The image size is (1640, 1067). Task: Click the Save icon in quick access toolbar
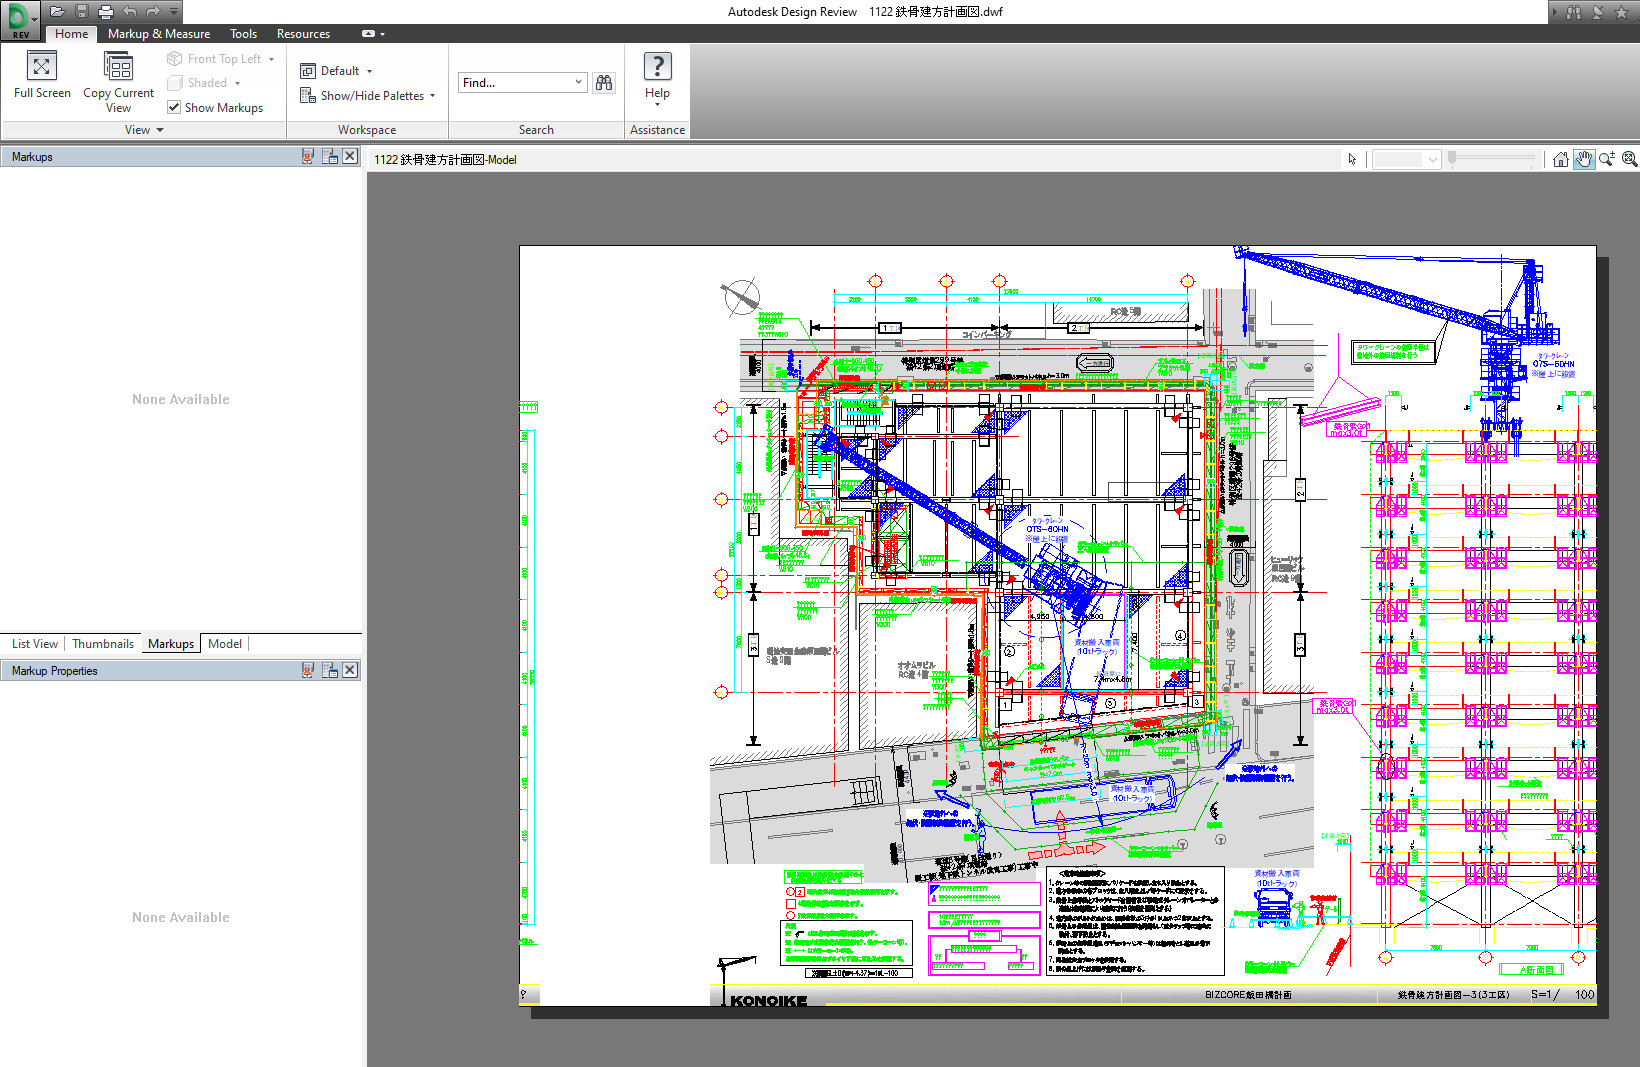[82, 11]
